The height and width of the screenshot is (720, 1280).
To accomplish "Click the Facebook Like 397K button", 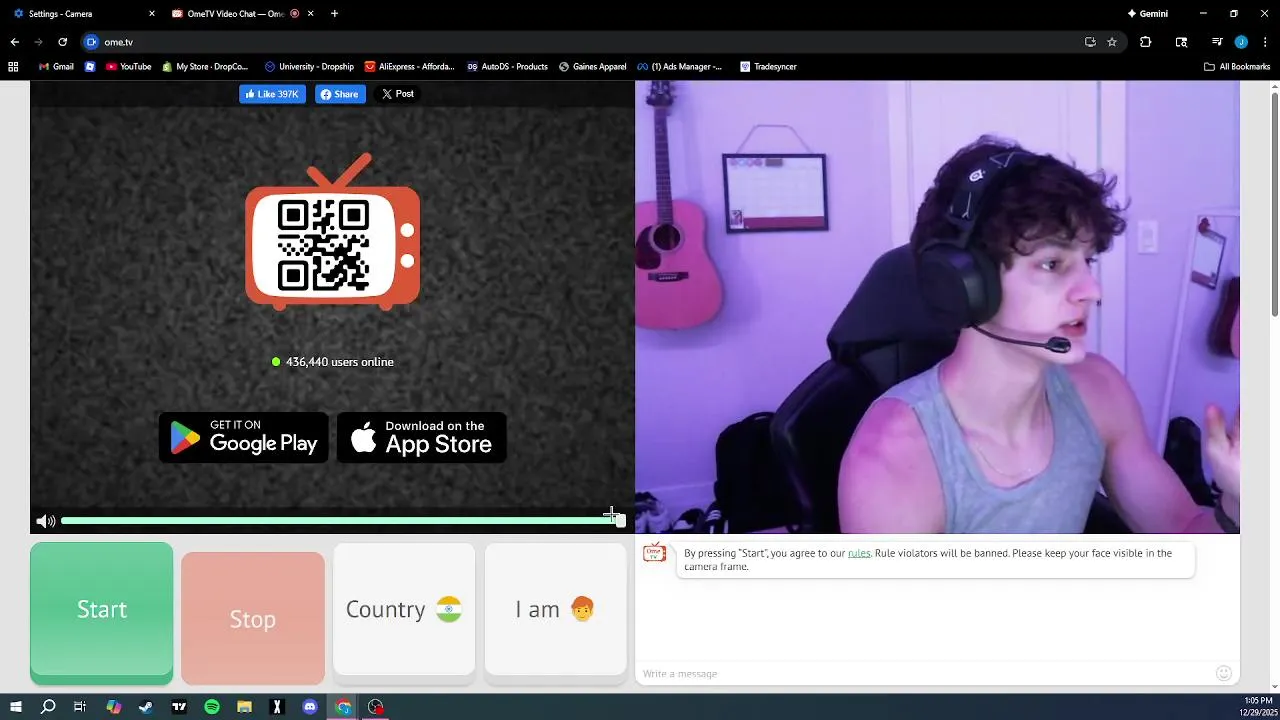I will 272,94.
